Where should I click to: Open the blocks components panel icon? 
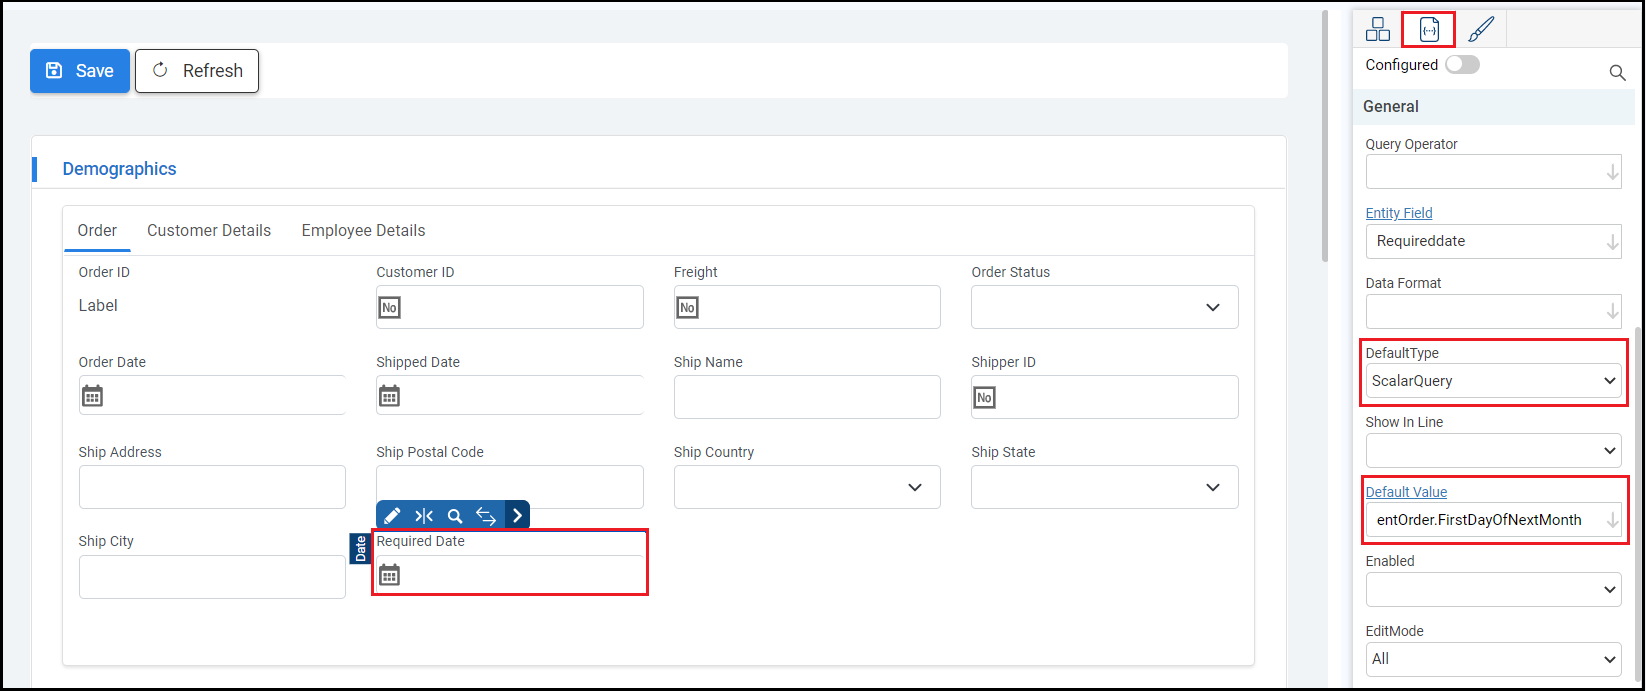tap(1378, 30)
